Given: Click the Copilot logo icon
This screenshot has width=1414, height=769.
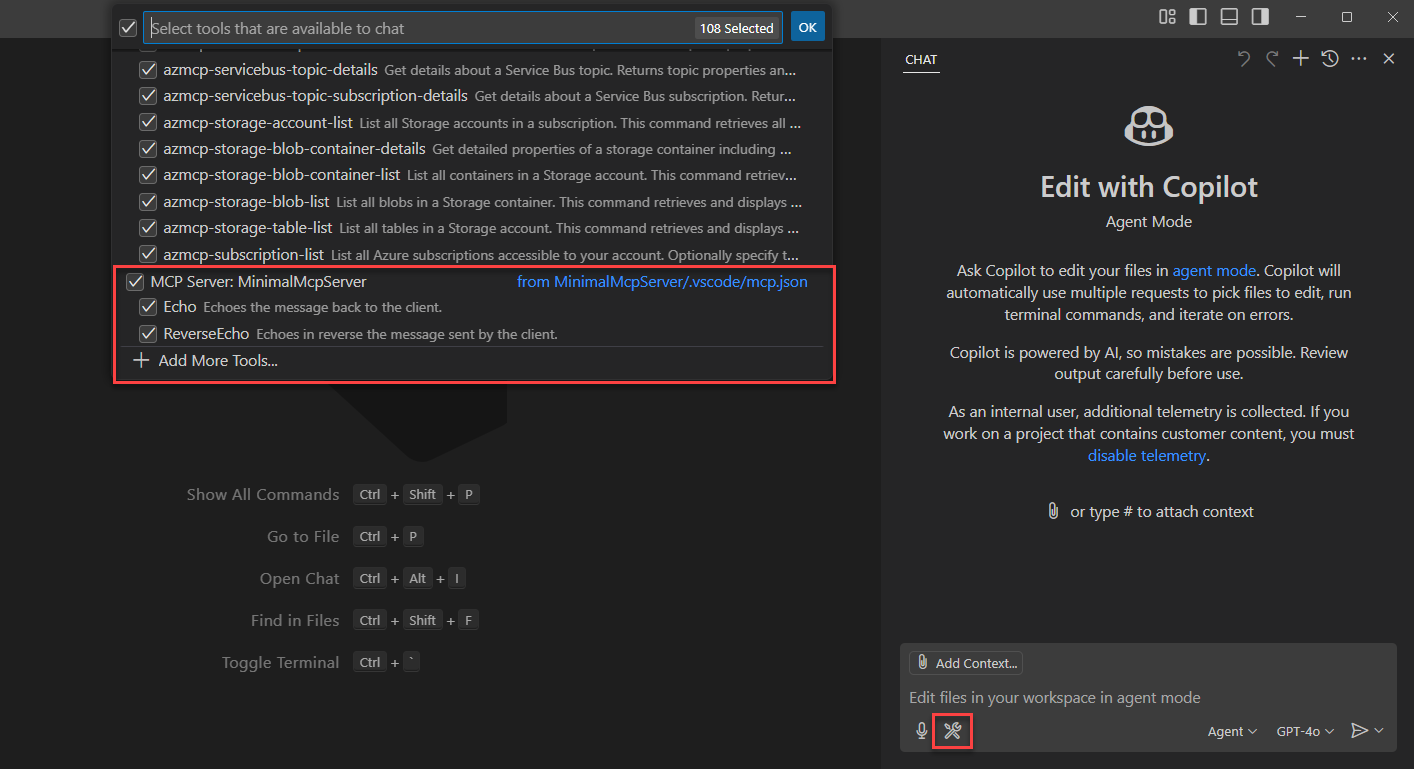Looking at the screenshot, I should point(1149,127).
